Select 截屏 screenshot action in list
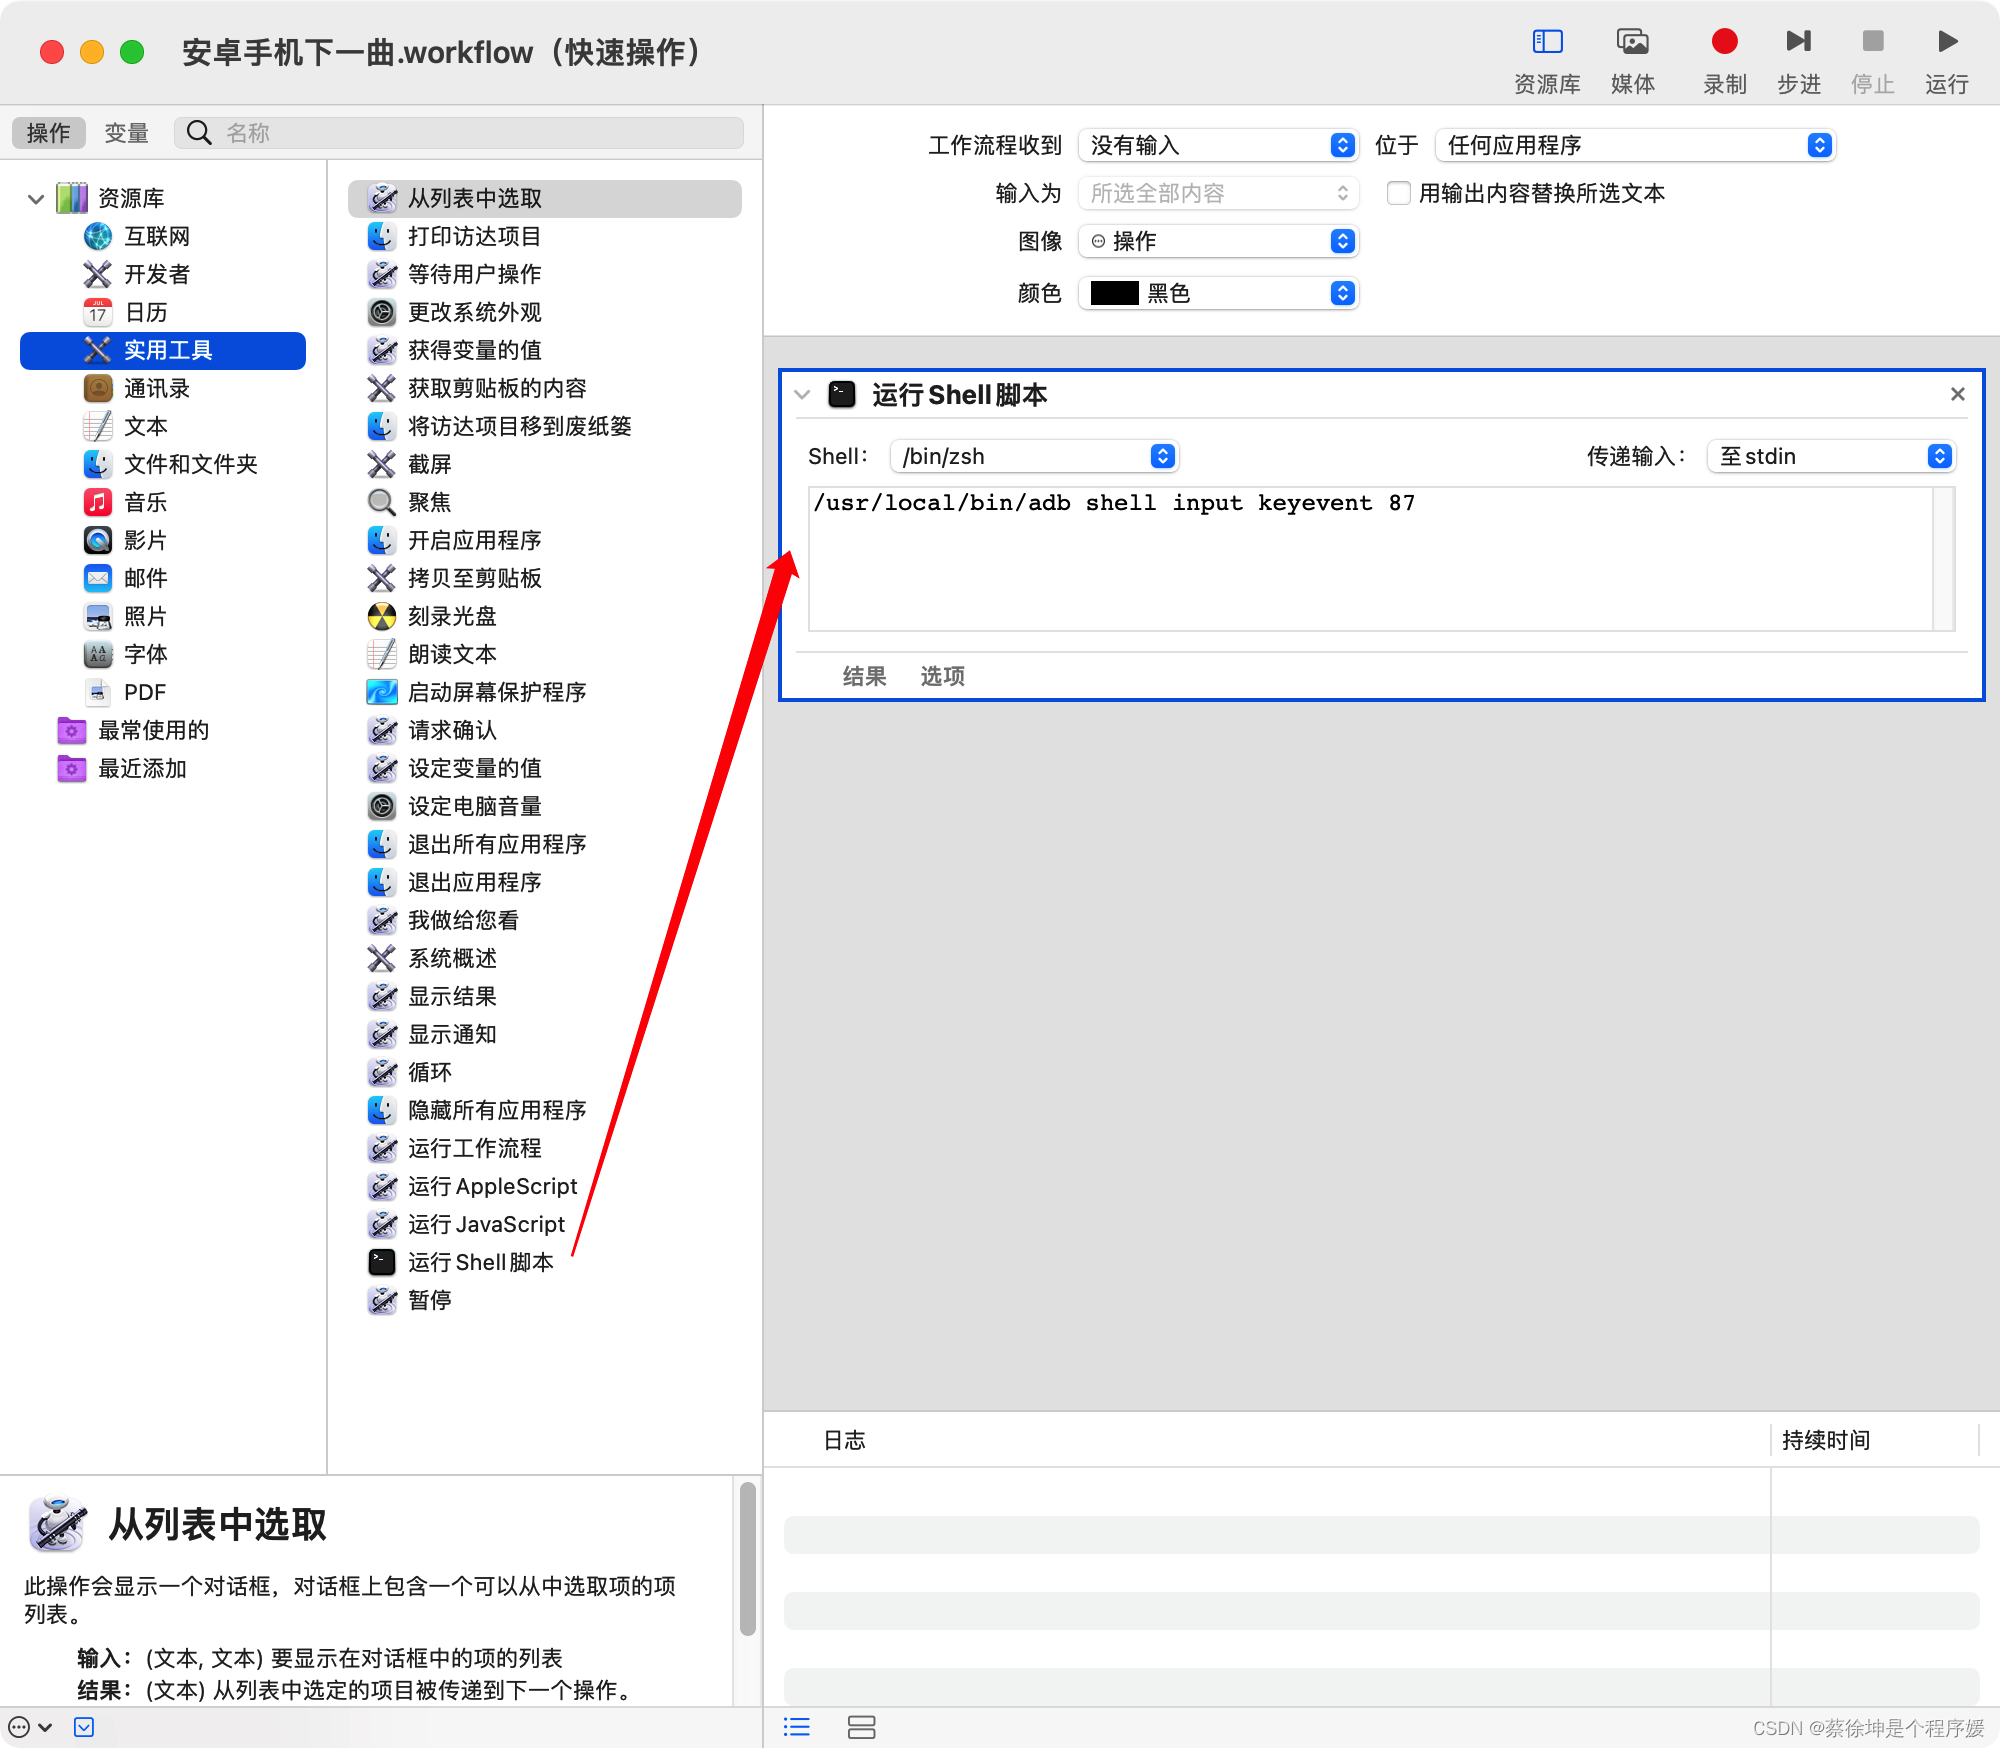 coord(430,464)
